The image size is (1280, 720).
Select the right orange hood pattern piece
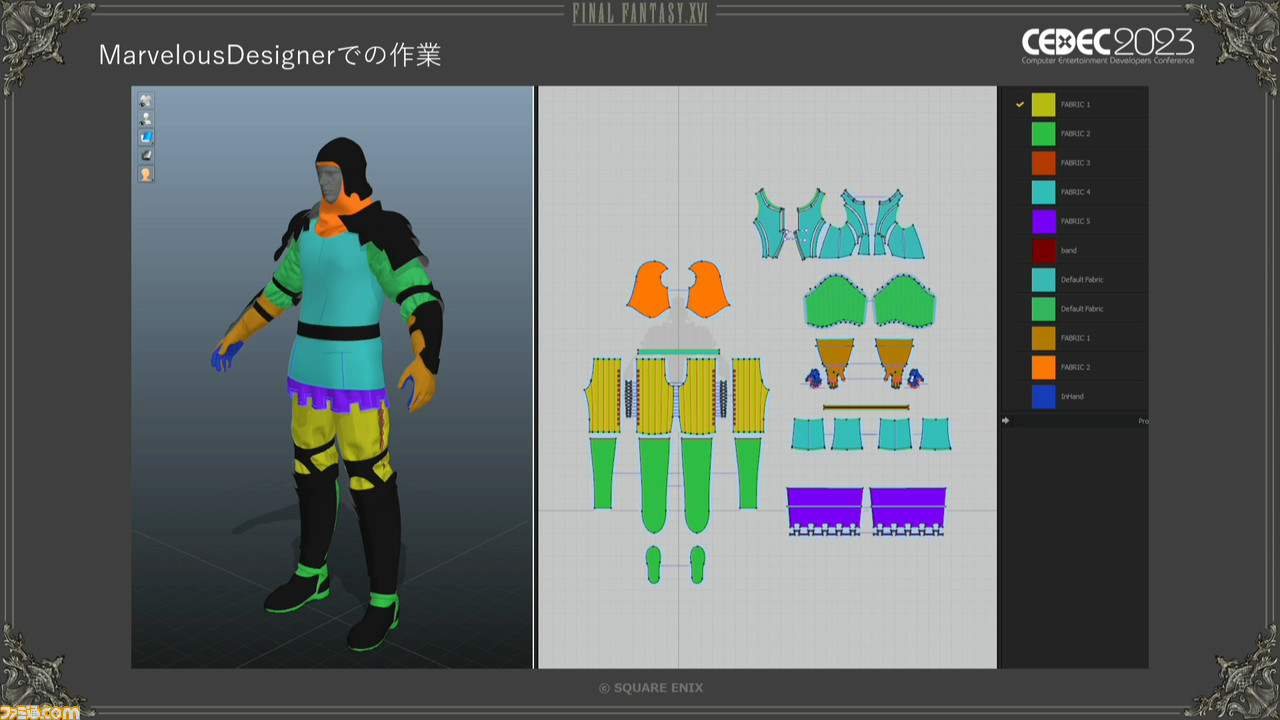[x=708, y=289]
